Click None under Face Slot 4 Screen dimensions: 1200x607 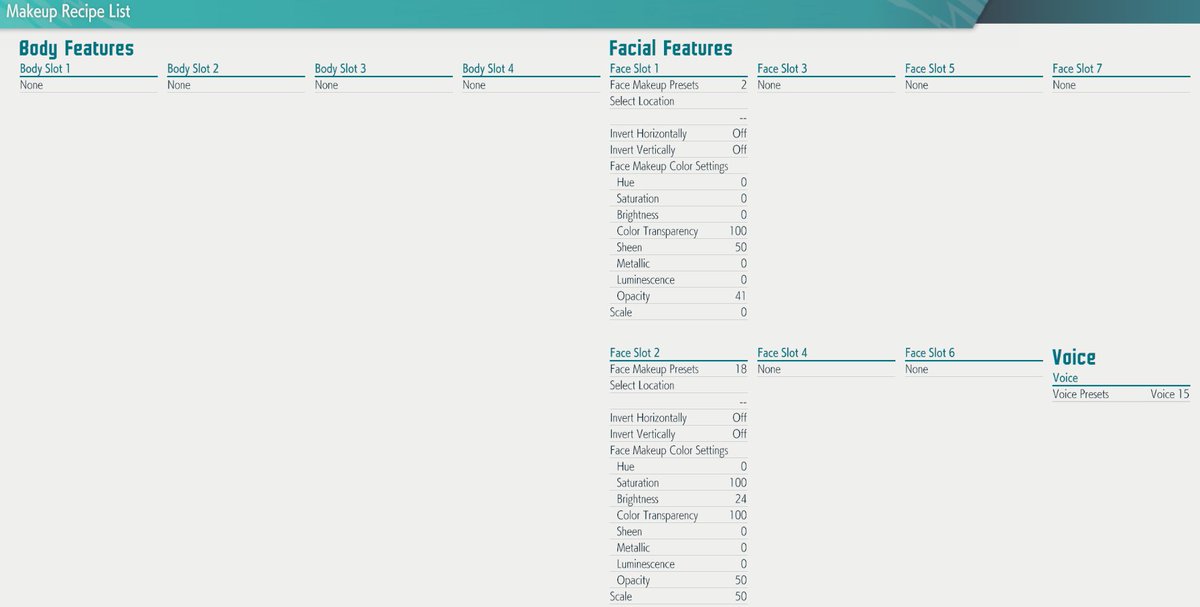click(769, 369)
